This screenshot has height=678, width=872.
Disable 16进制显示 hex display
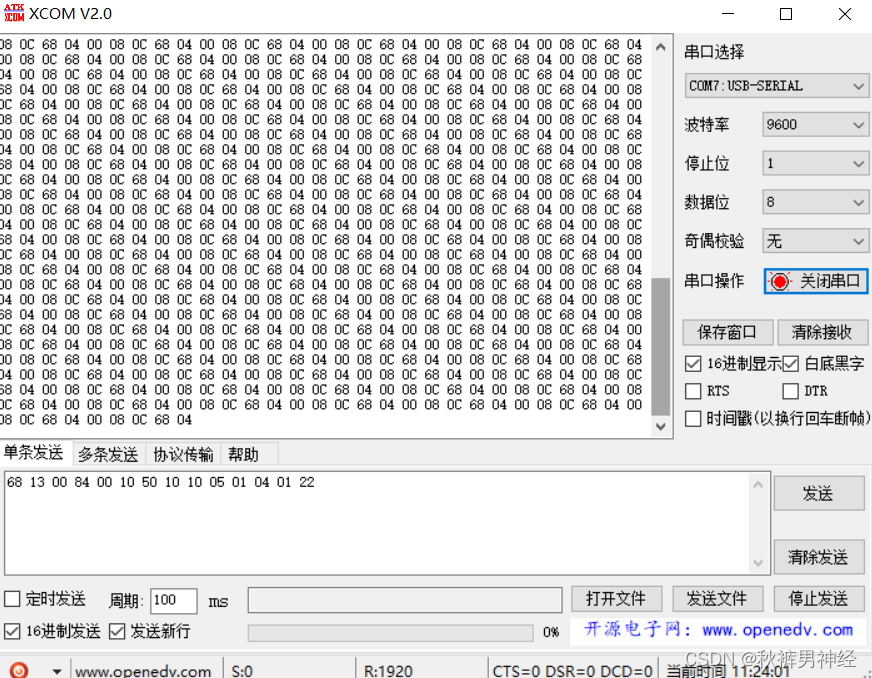692,363
